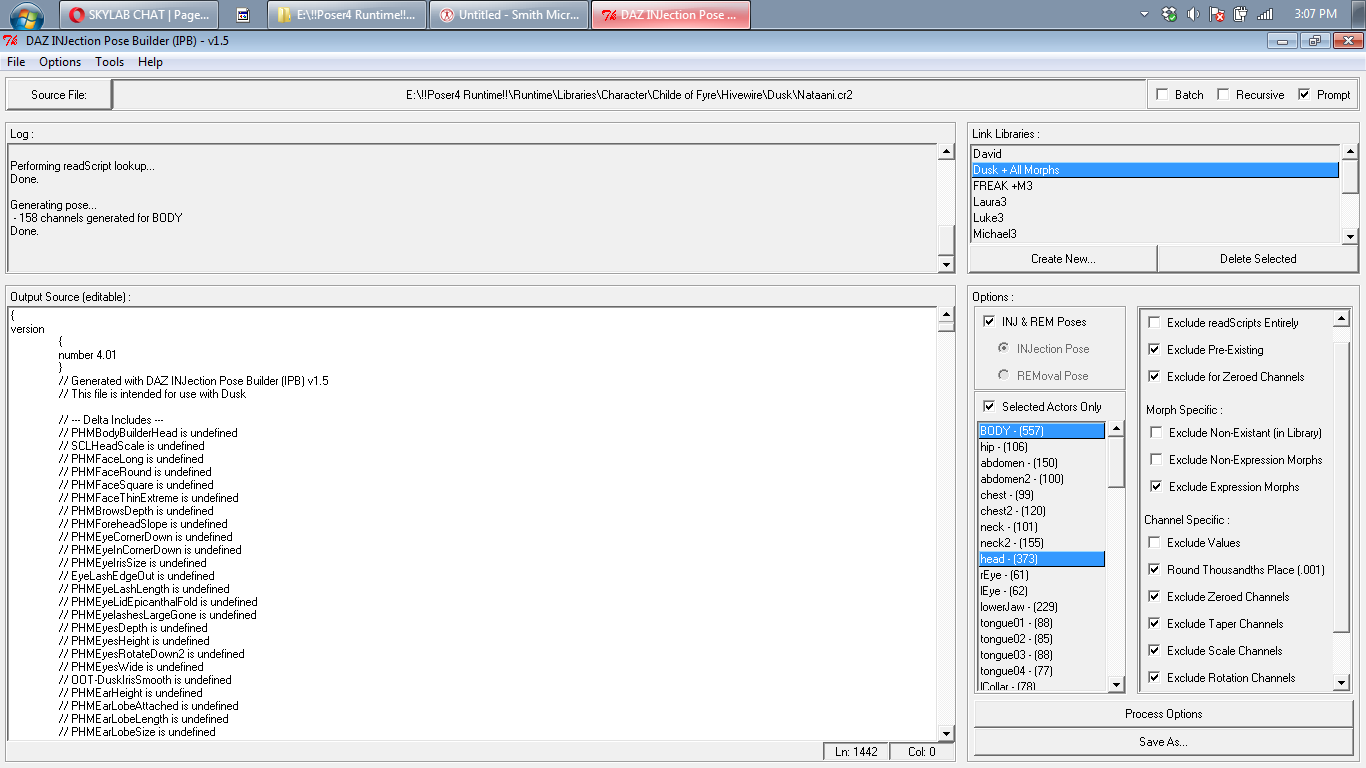Viewport: 1366px width, 768px height.
Task: Toggle Exclude Expression Morphs checkbox
Action: coord(1156,487)
